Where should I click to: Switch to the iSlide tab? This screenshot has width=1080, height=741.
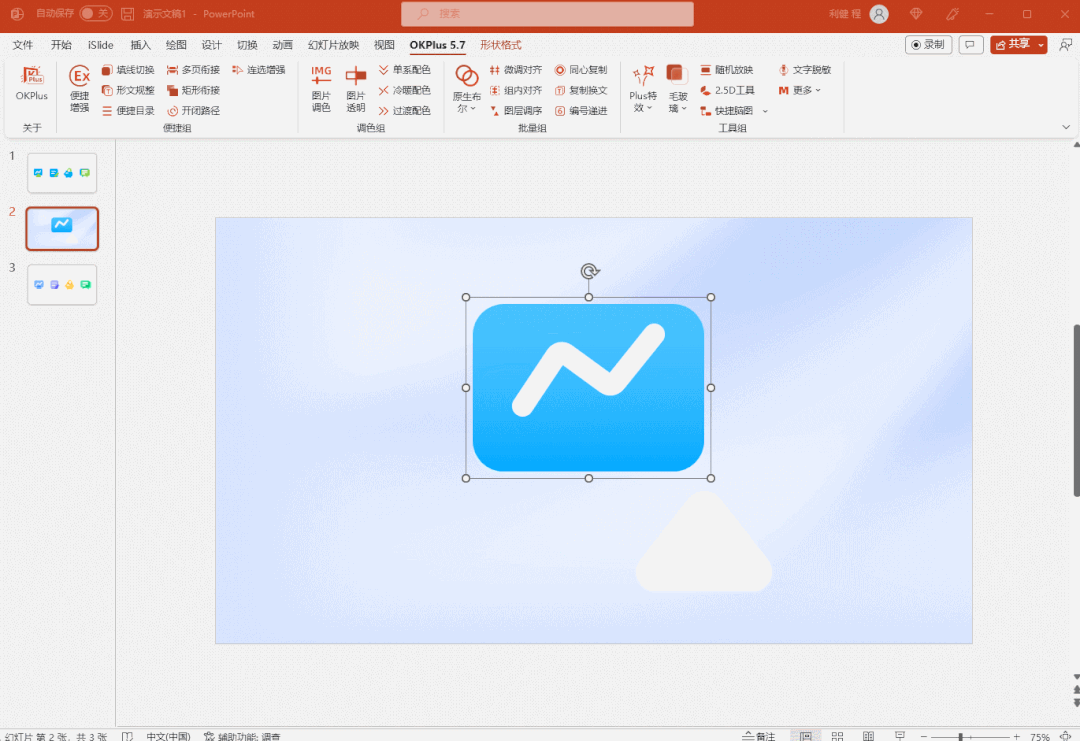coord(101,45)
